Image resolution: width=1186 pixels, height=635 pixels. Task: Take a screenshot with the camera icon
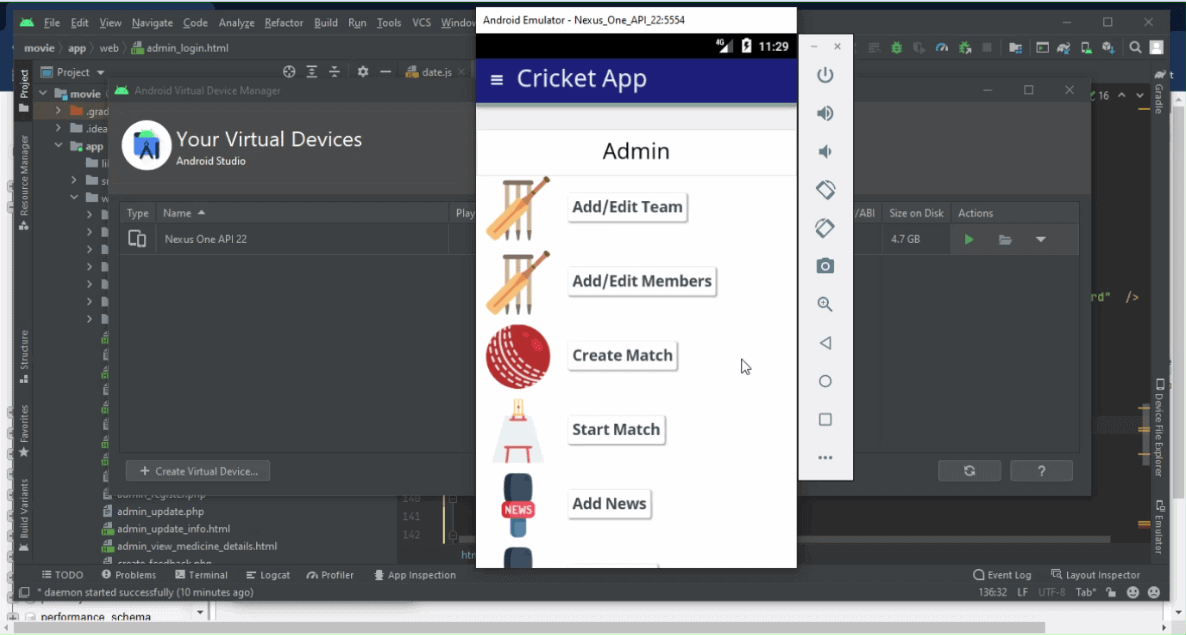pos(825,266)
